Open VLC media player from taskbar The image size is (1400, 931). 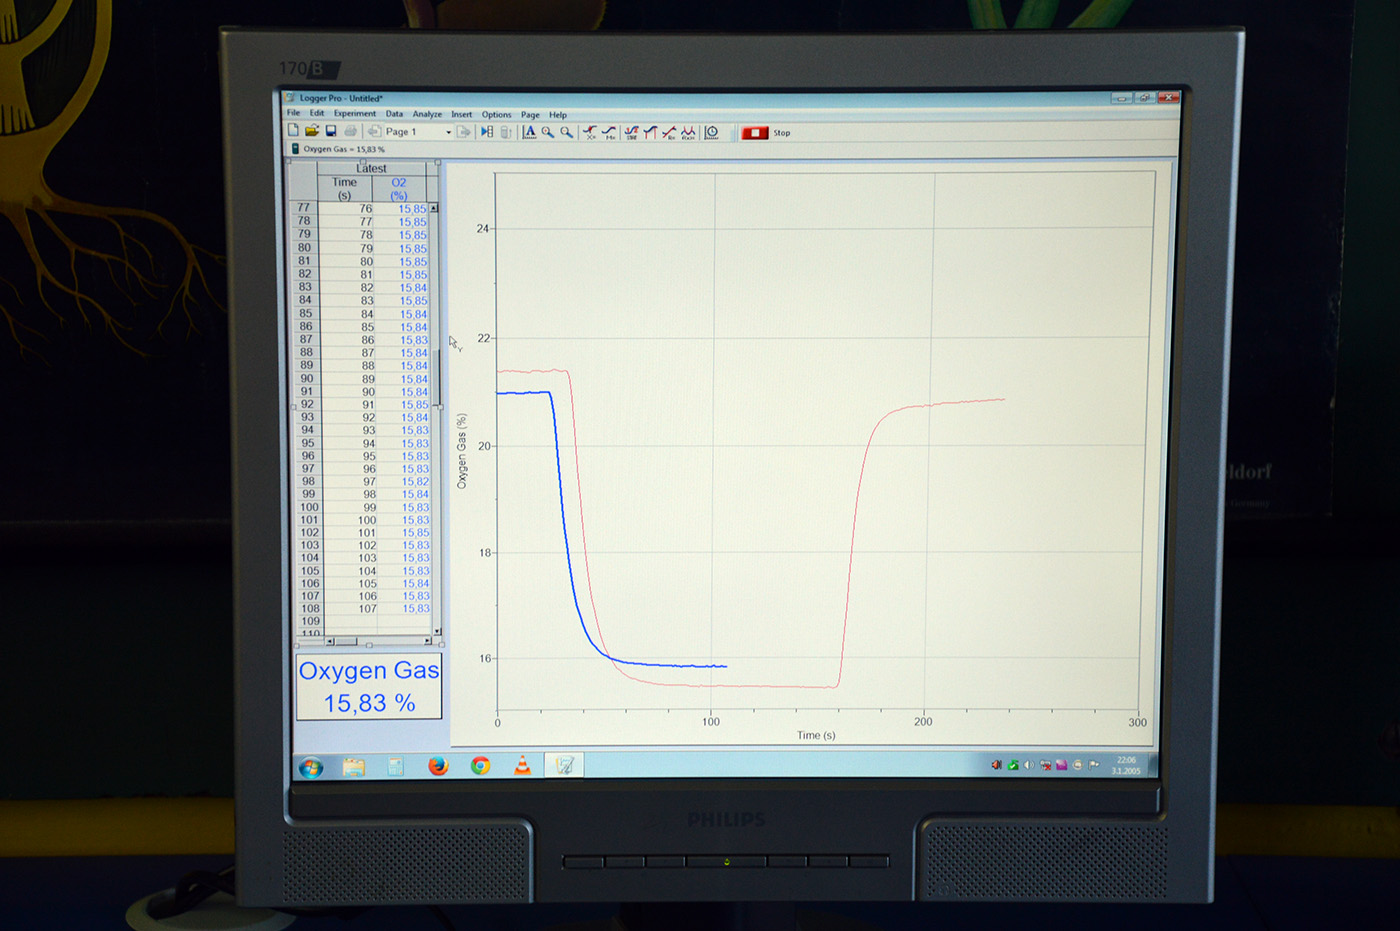[x=522, y=766]
